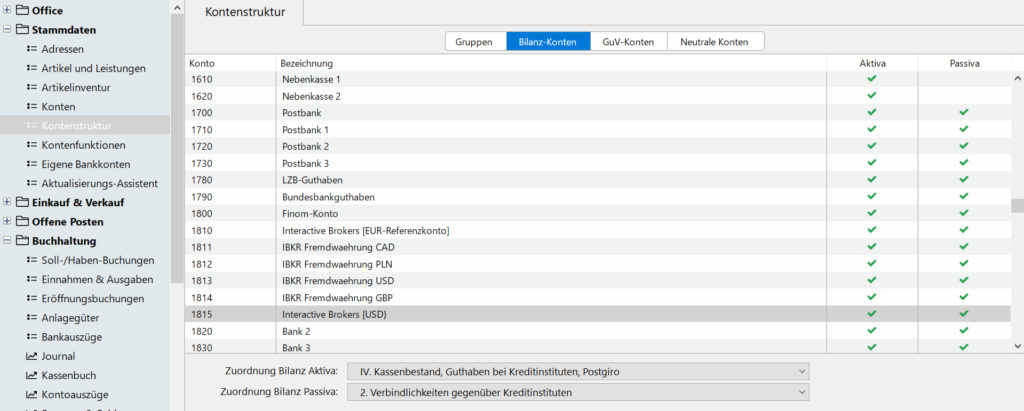Switch to the GuV-Konten tab
The height and width of the screenshot is (411, 1024).
pos(628,42)
